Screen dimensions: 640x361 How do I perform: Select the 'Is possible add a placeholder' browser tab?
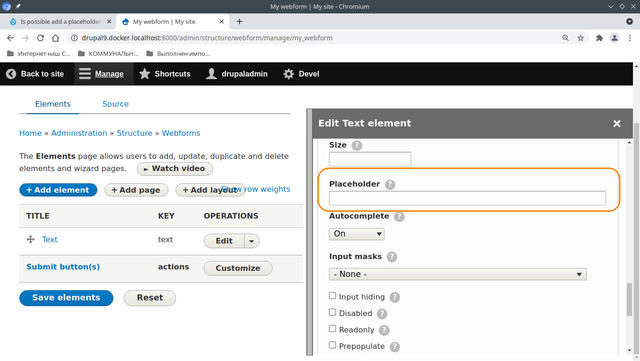pyautogui.click(x=60, y=22)
